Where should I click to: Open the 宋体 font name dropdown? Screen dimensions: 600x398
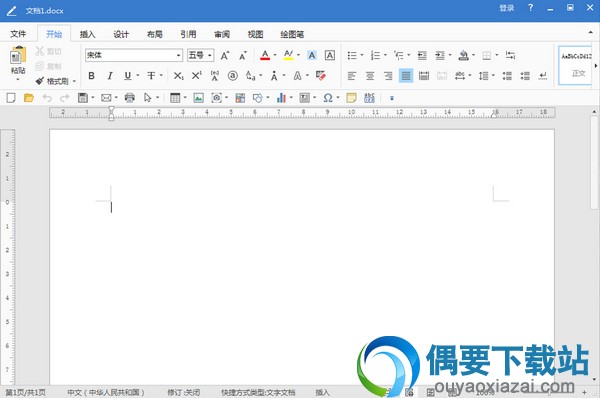pos(178,55)
